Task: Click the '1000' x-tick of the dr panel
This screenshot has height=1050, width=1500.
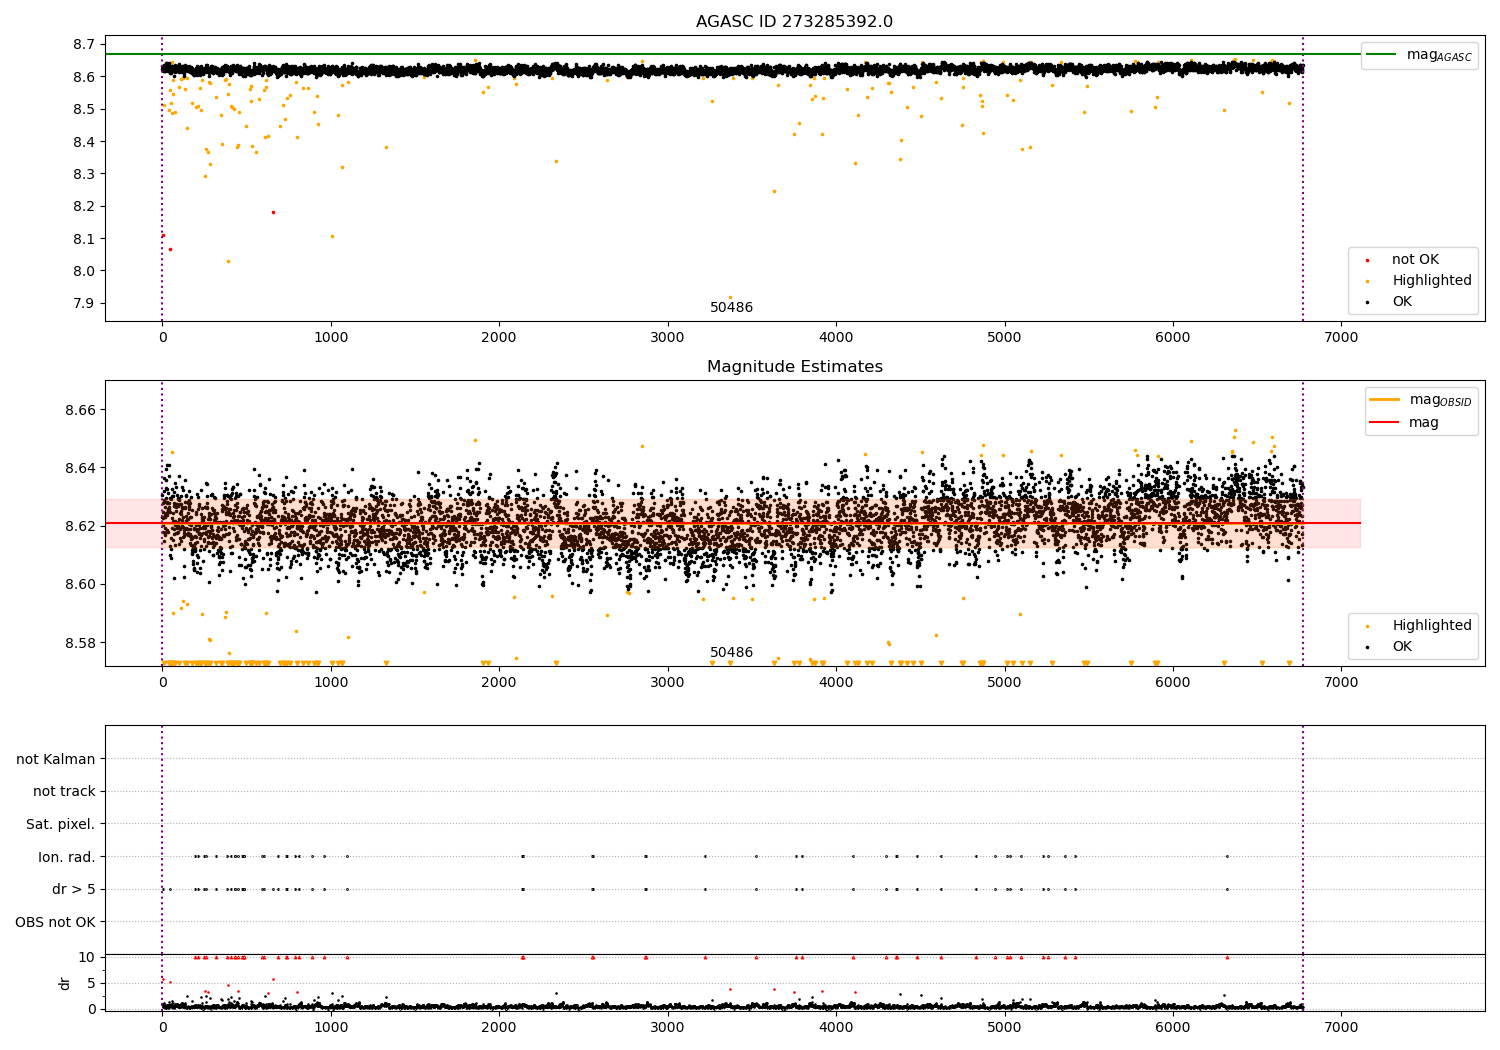Action: tap(331, 1028)
